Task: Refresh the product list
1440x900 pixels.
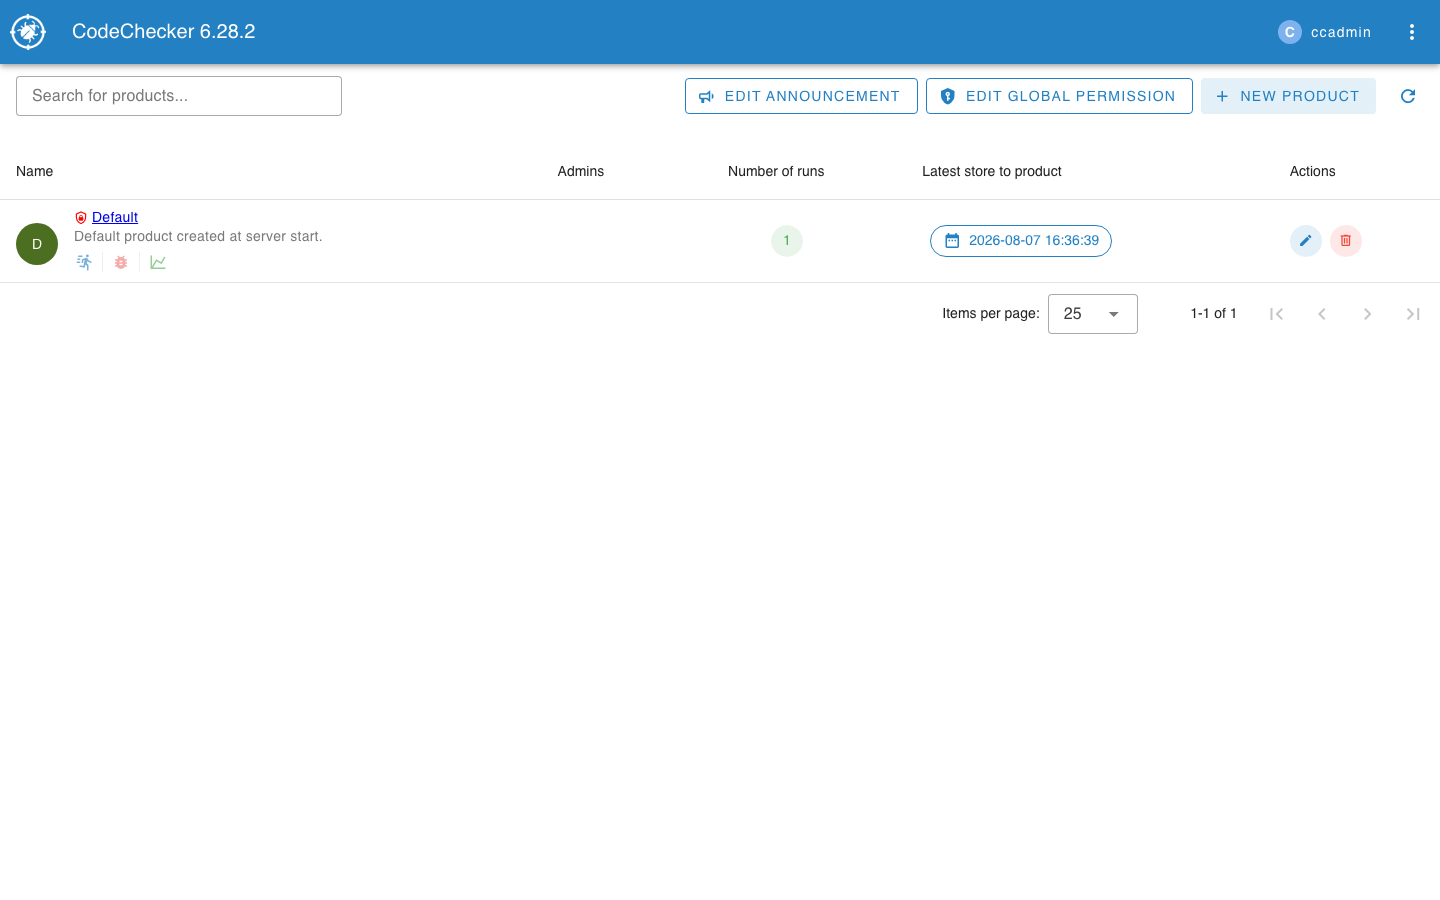Action: tap(1408, 96)
